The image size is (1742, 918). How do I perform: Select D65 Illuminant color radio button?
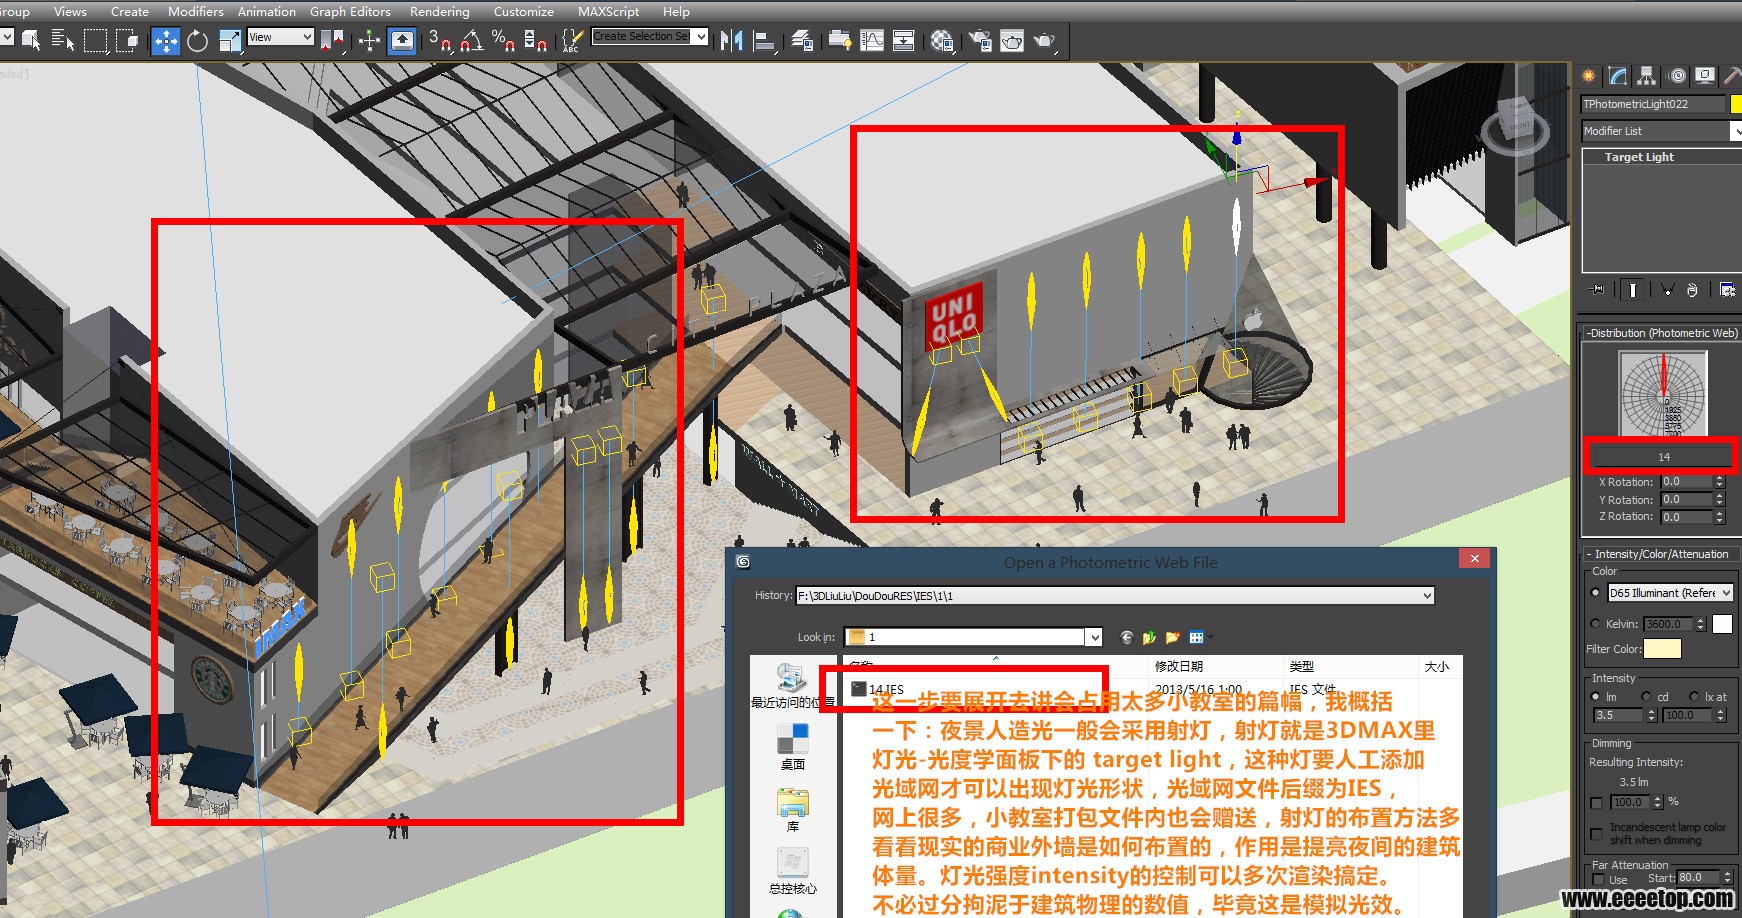pyautogui.click(x=1596, y=593)
